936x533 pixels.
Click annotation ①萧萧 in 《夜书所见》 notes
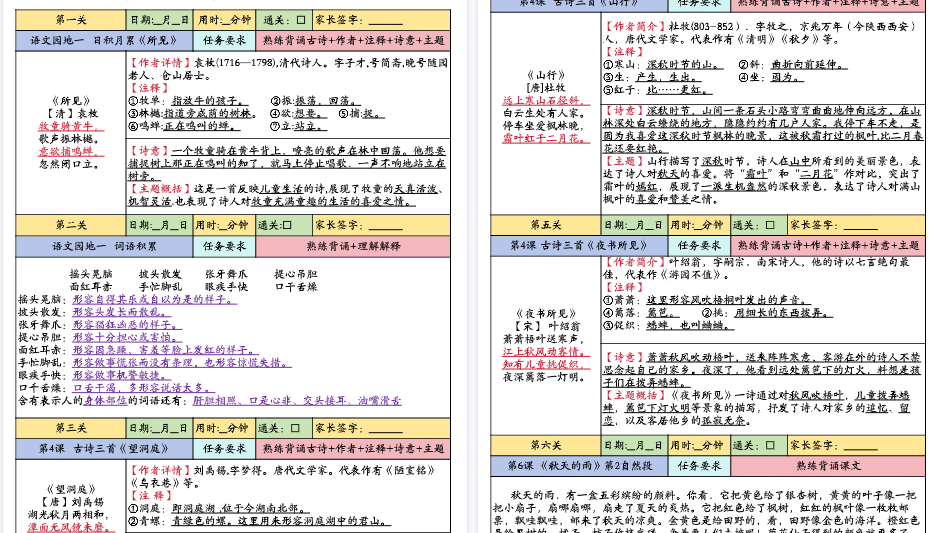click(707, 300)
